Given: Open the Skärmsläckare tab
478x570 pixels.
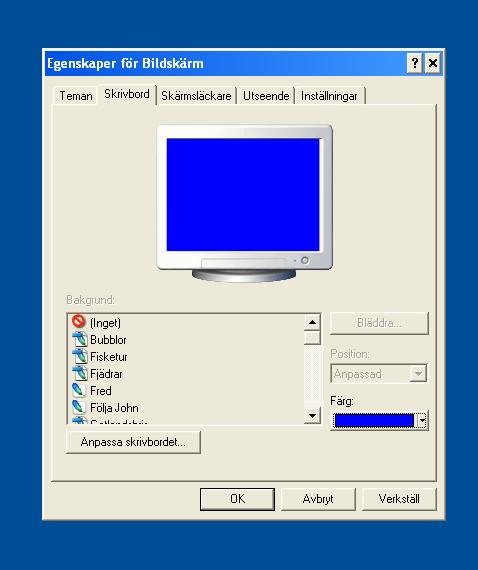Looking at the screenshot, I should coord(196,96).
